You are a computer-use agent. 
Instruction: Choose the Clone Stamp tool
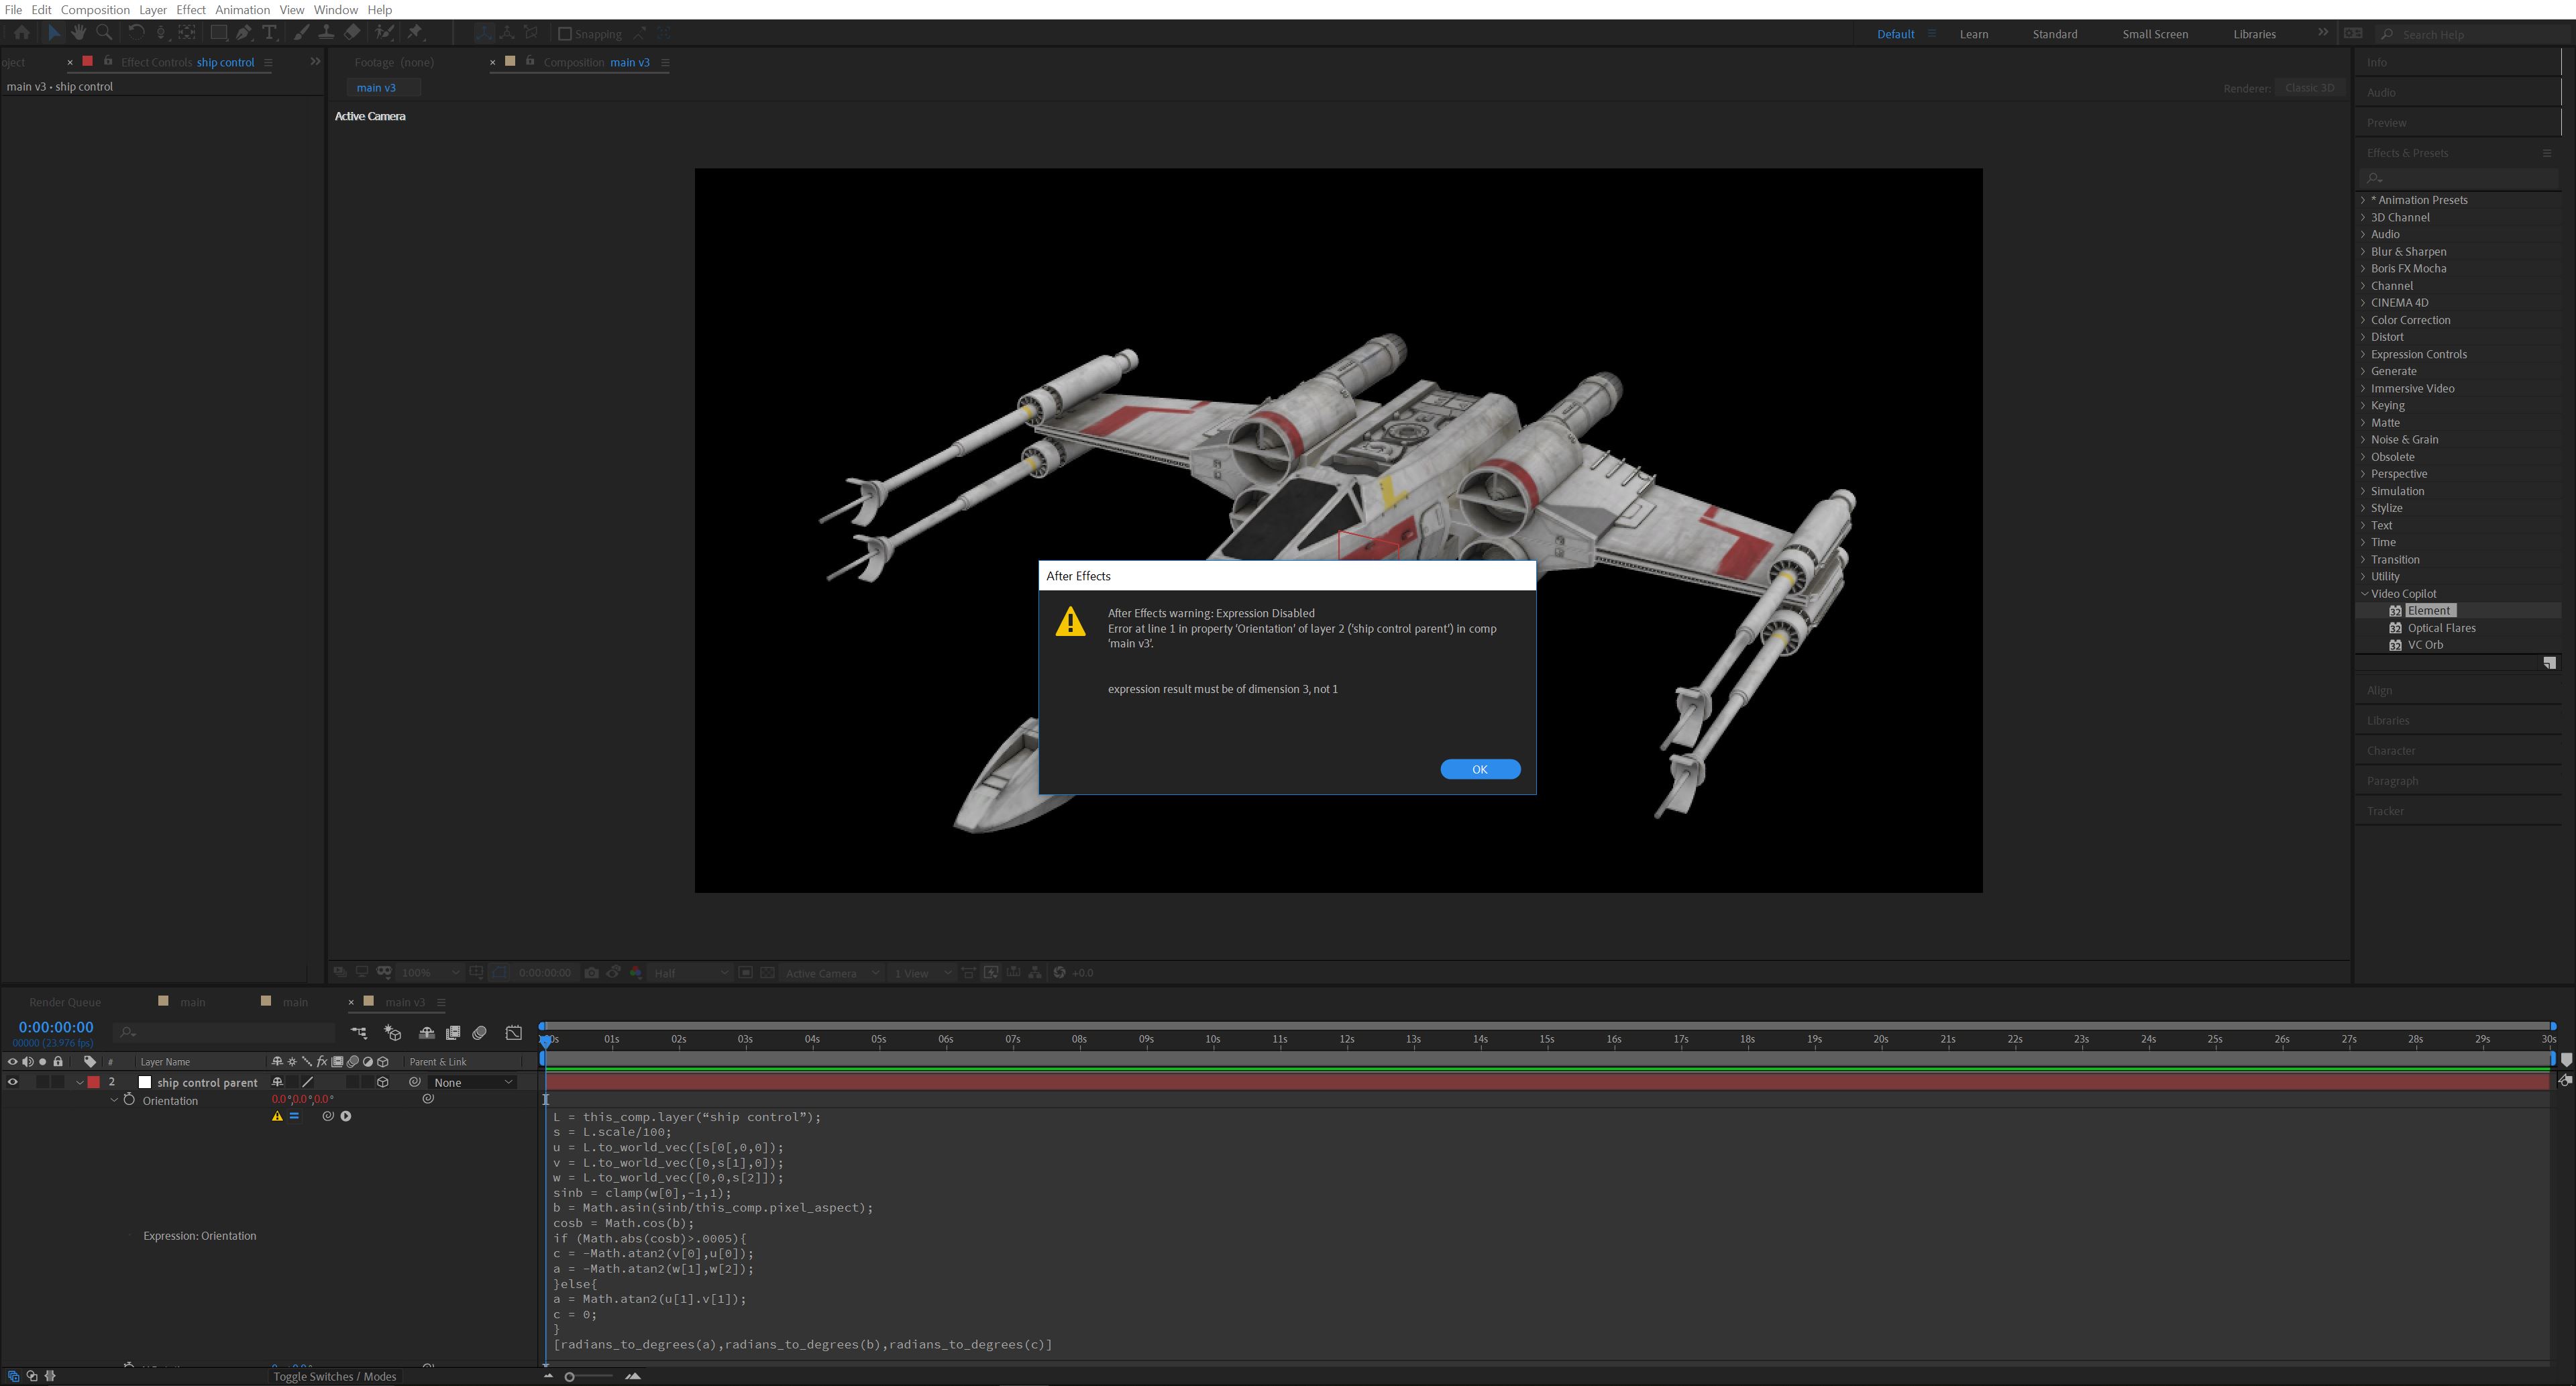pos(326,33)
